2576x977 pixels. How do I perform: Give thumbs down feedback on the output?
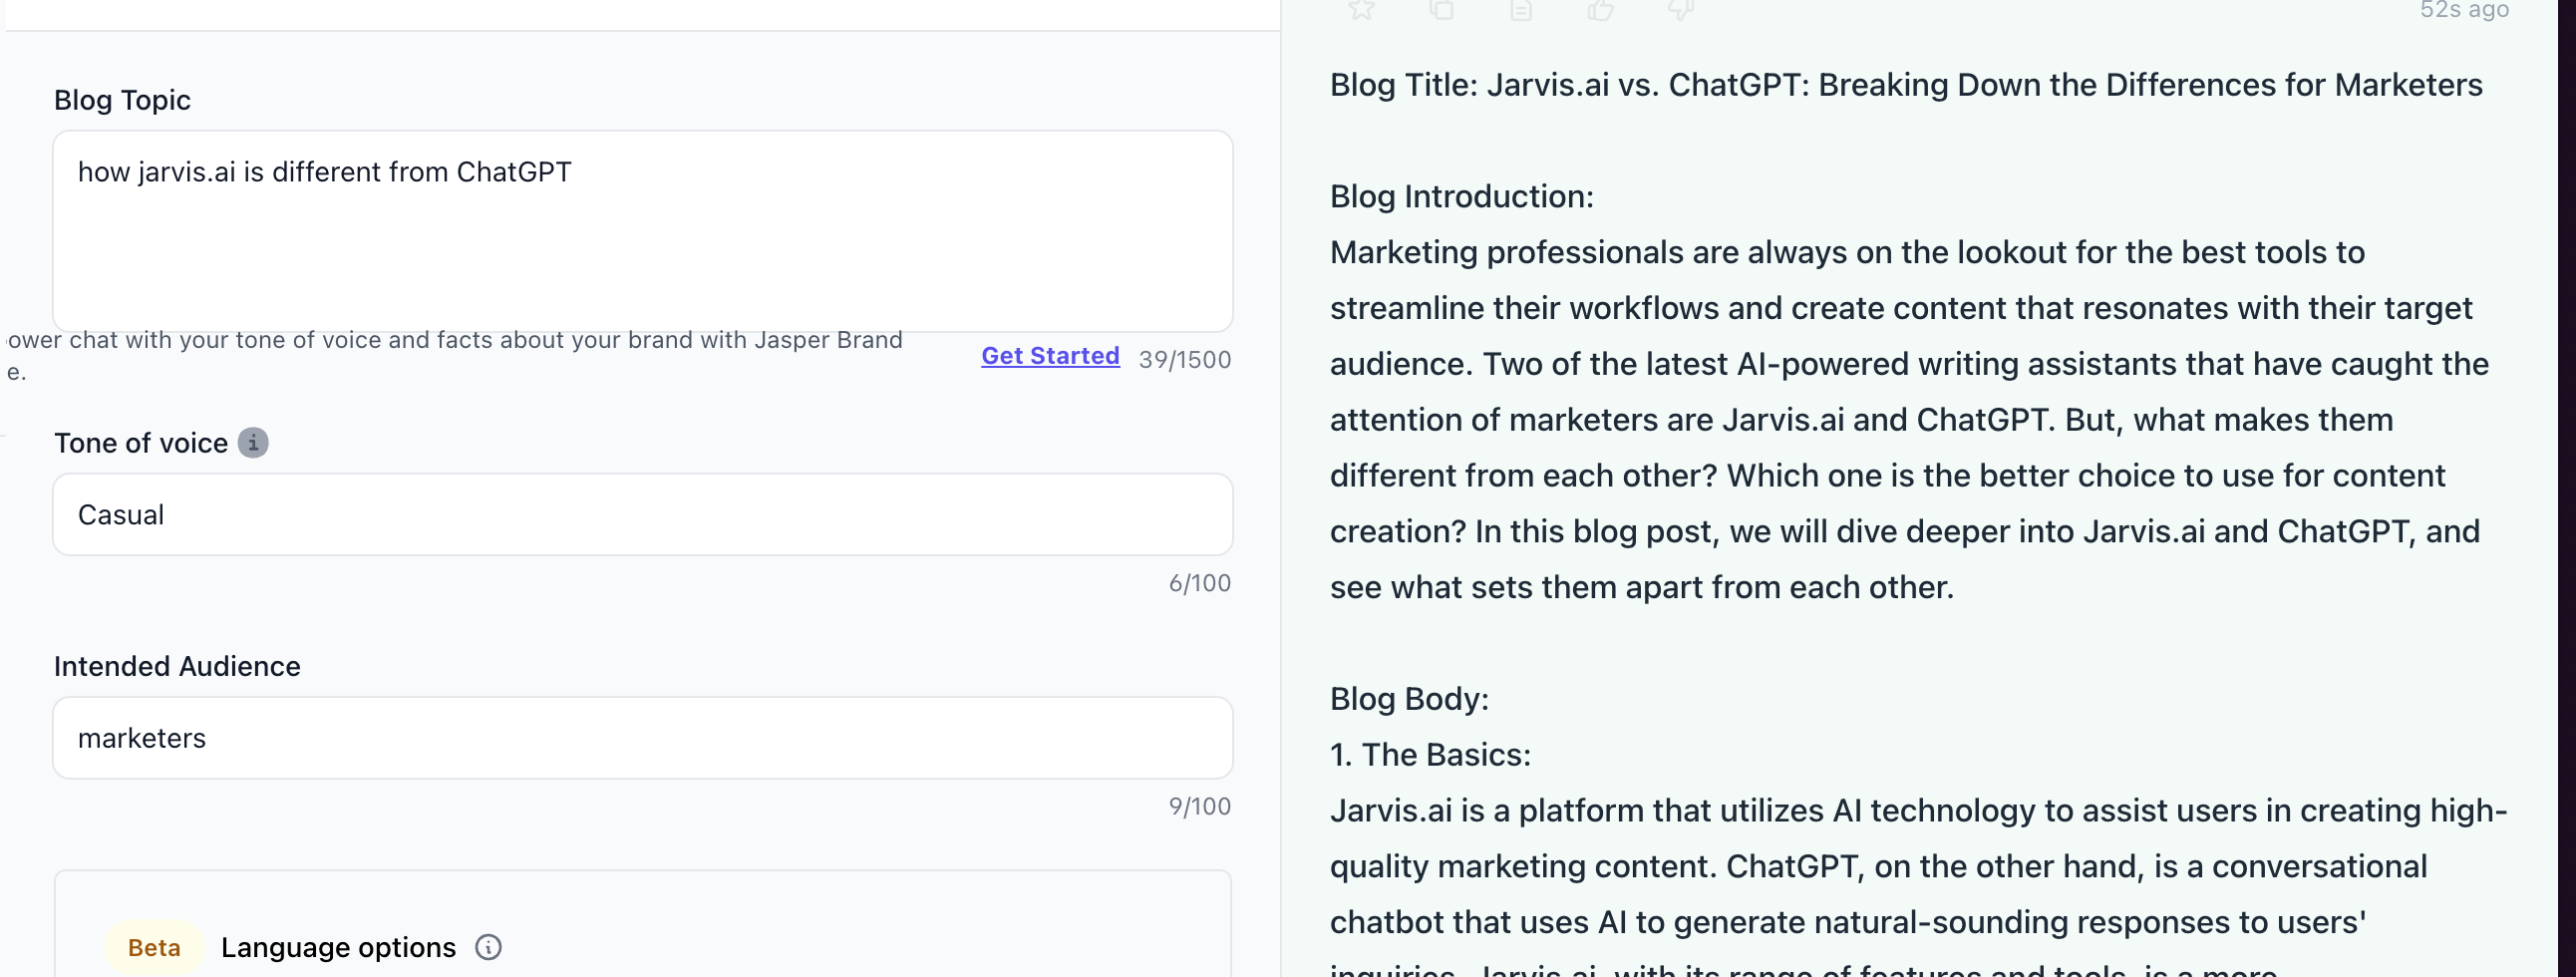[x=1680, y=11]
